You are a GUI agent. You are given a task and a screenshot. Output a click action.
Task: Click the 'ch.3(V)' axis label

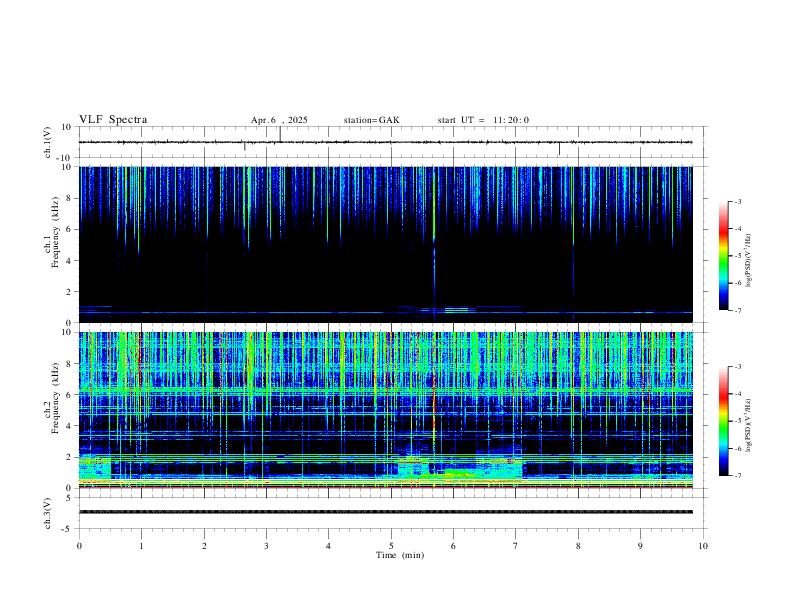[47, 514]
